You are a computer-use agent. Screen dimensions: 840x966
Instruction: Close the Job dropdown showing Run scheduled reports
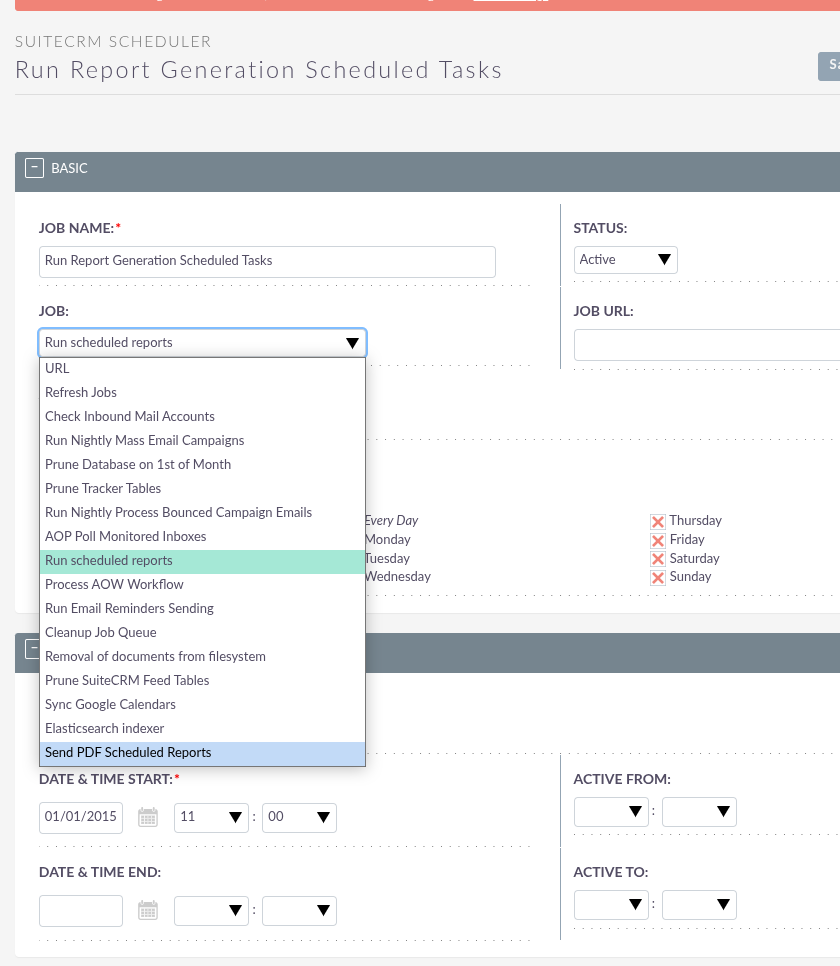tap(202, 343)
